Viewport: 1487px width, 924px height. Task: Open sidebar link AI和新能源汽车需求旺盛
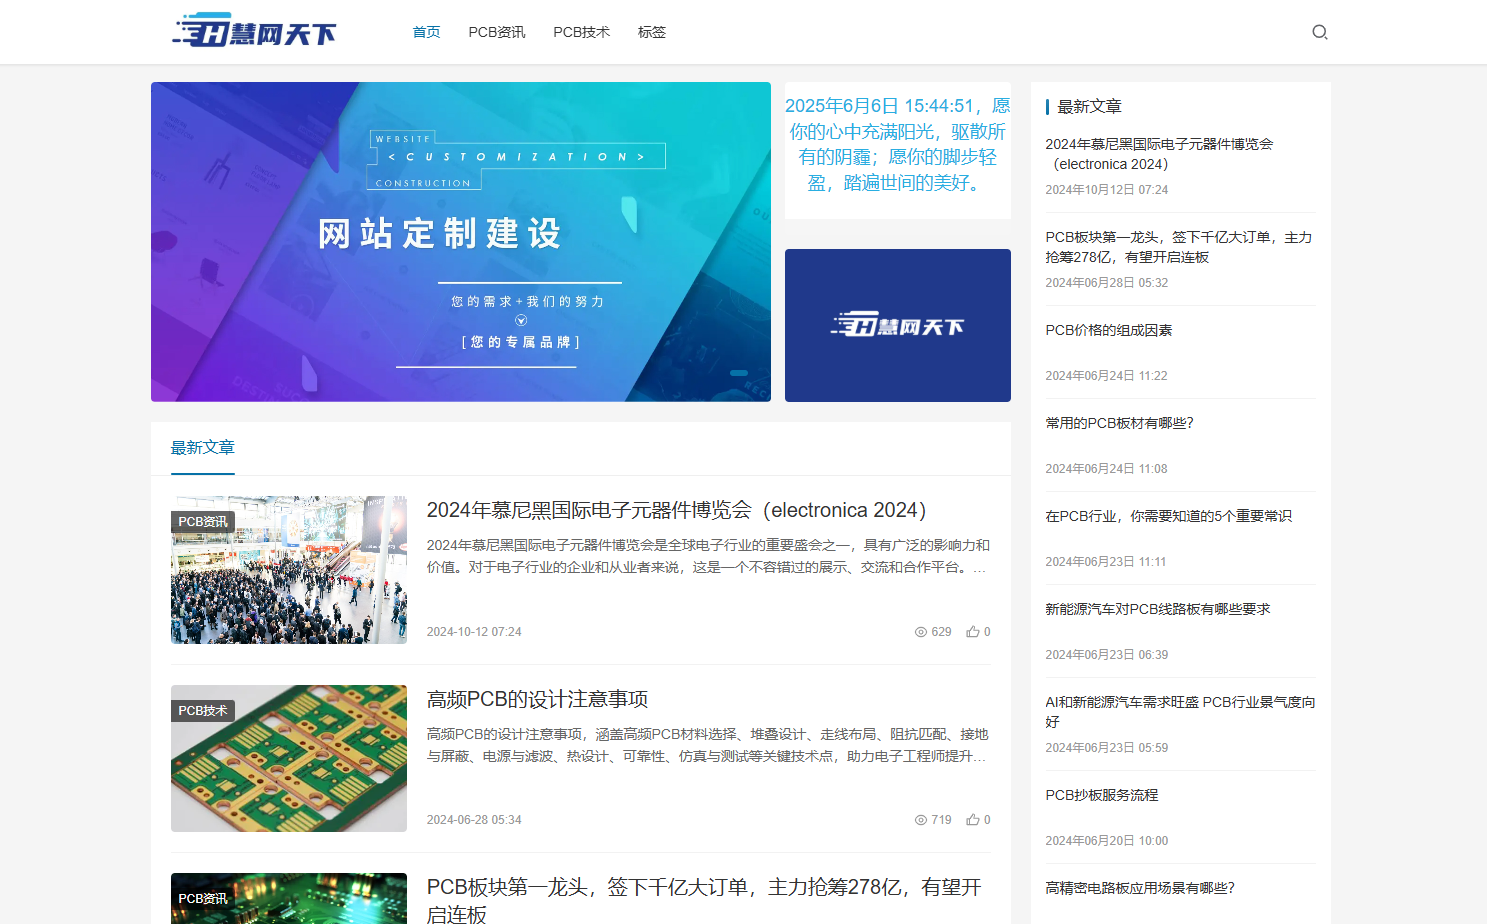coord(1180,712)
